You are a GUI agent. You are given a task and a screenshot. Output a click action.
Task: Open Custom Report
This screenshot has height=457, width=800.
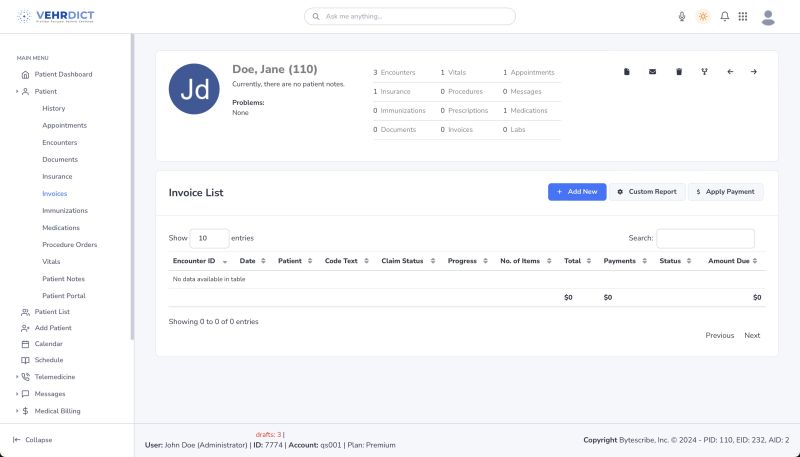tap(647, 192)
